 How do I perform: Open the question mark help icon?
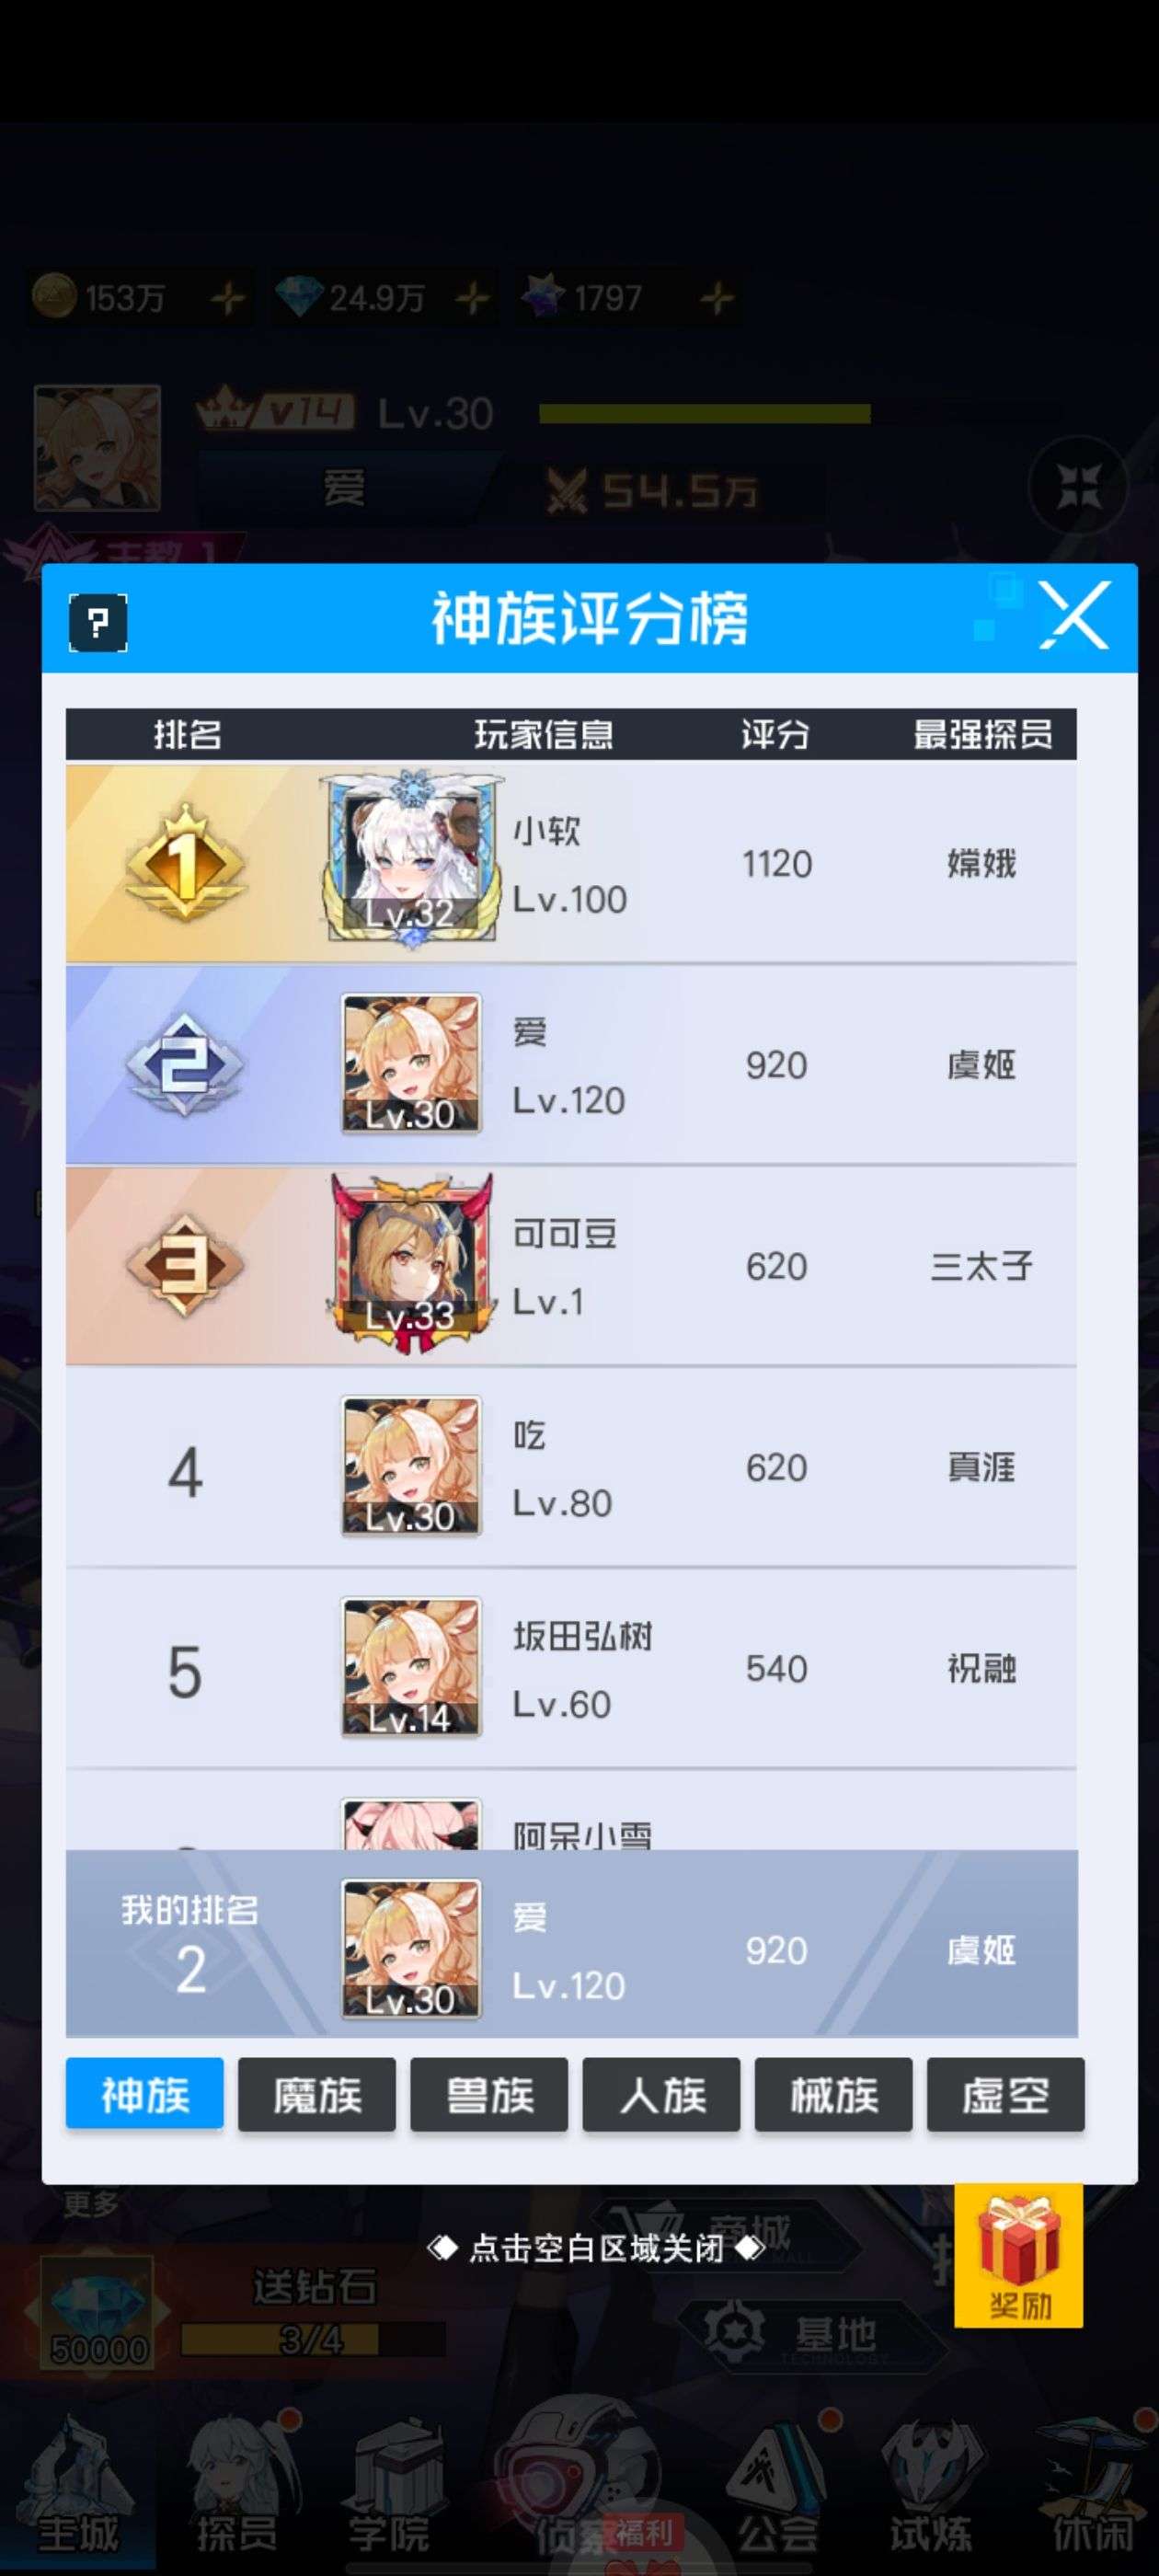97,622
